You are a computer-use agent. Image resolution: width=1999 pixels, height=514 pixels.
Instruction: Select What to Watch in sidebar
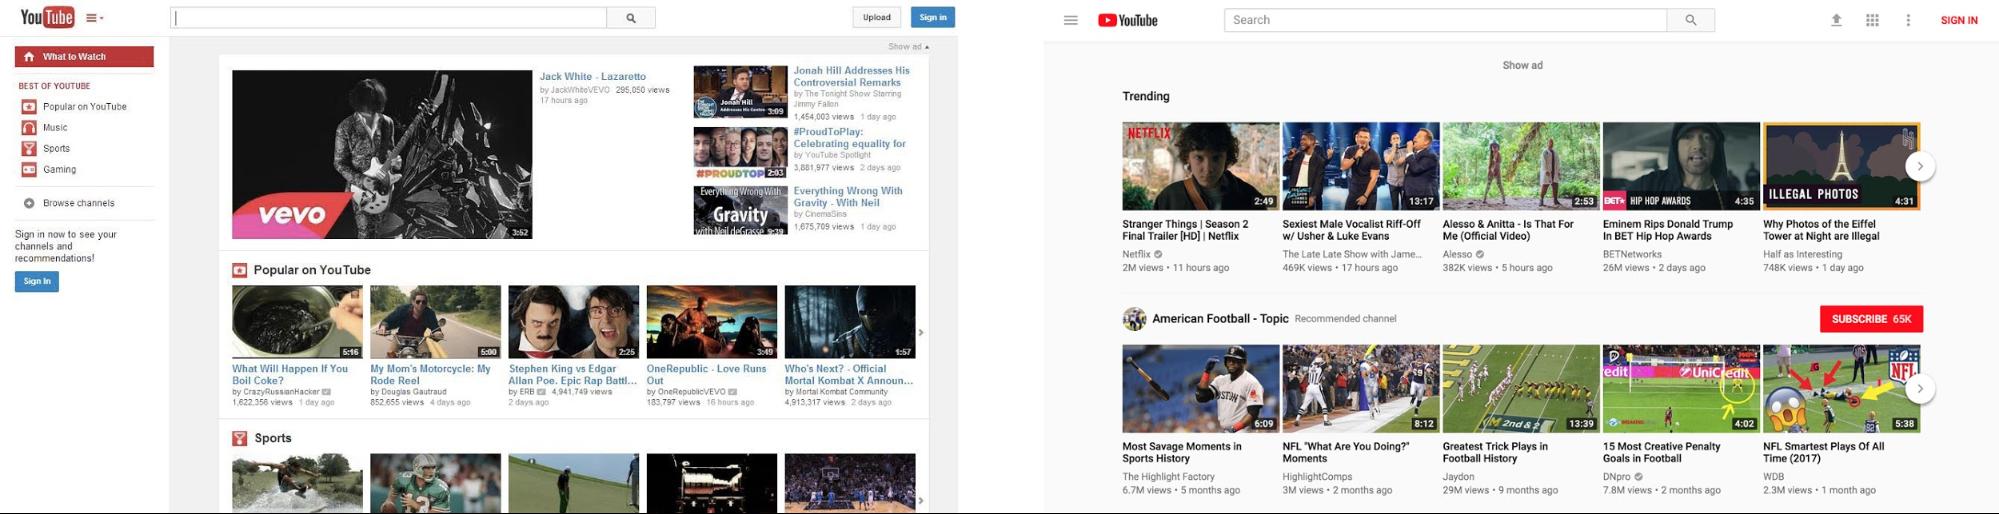tap(84, 57)
